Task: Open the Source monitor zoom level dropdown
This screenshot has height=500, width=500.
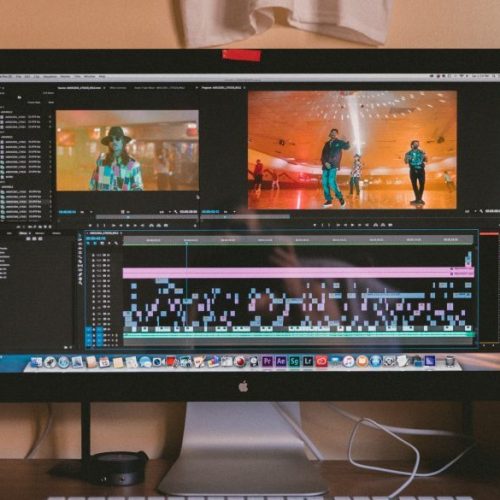Action: (x=87, y=212)
